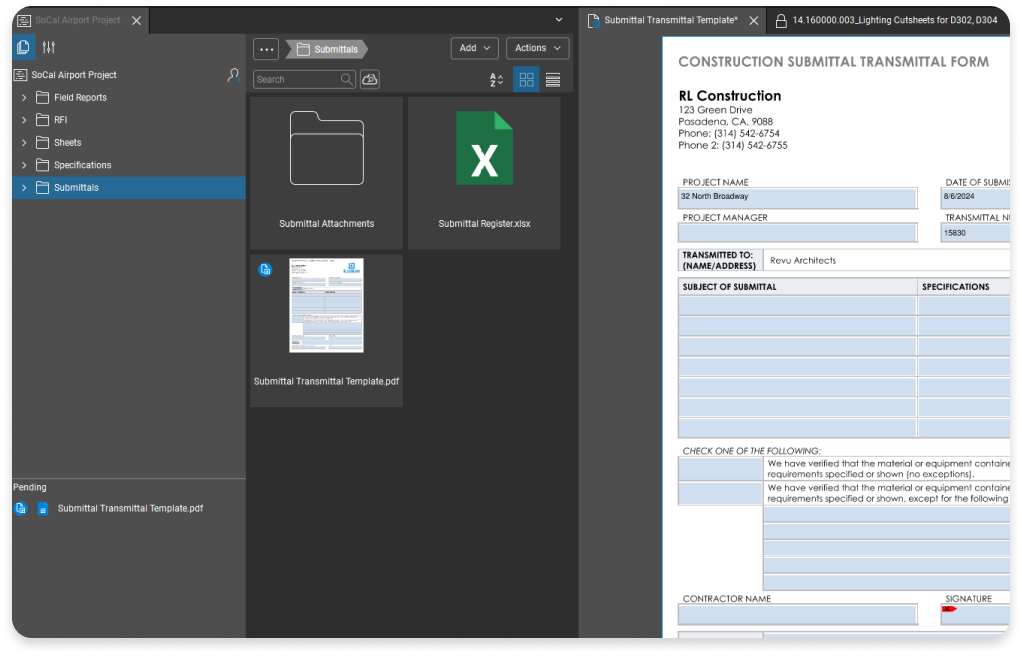Click the first exceptions detail line
The width and height of the screenshot is (1022, 656).
pyautogui.click(x=887, y=515)
